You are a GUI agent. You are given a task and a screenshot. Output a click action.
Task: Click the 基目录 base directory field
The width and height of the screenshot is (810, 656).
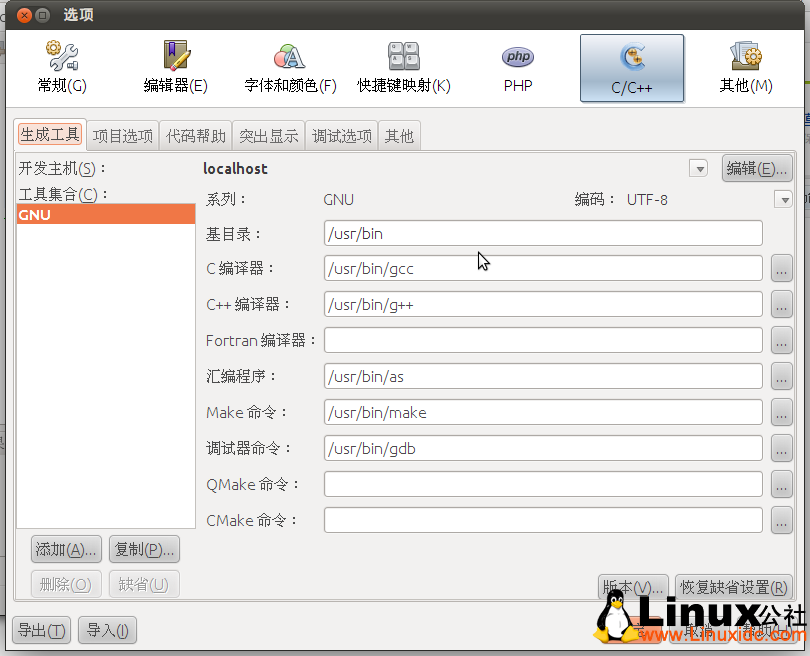[x=543, y=233]
